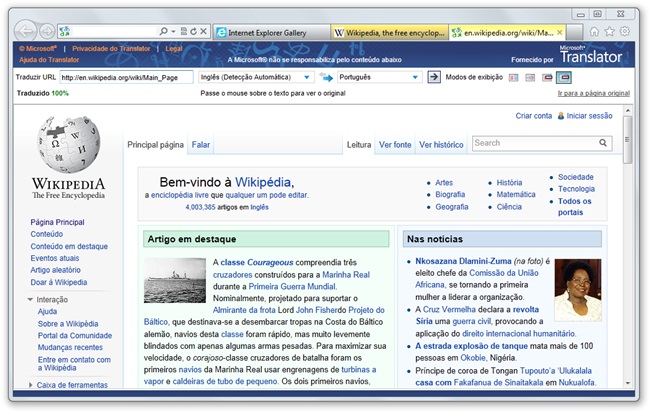Screen dimensions: 650x413
Task: Click the search magnifier in address bar
Action: (163, 31)
